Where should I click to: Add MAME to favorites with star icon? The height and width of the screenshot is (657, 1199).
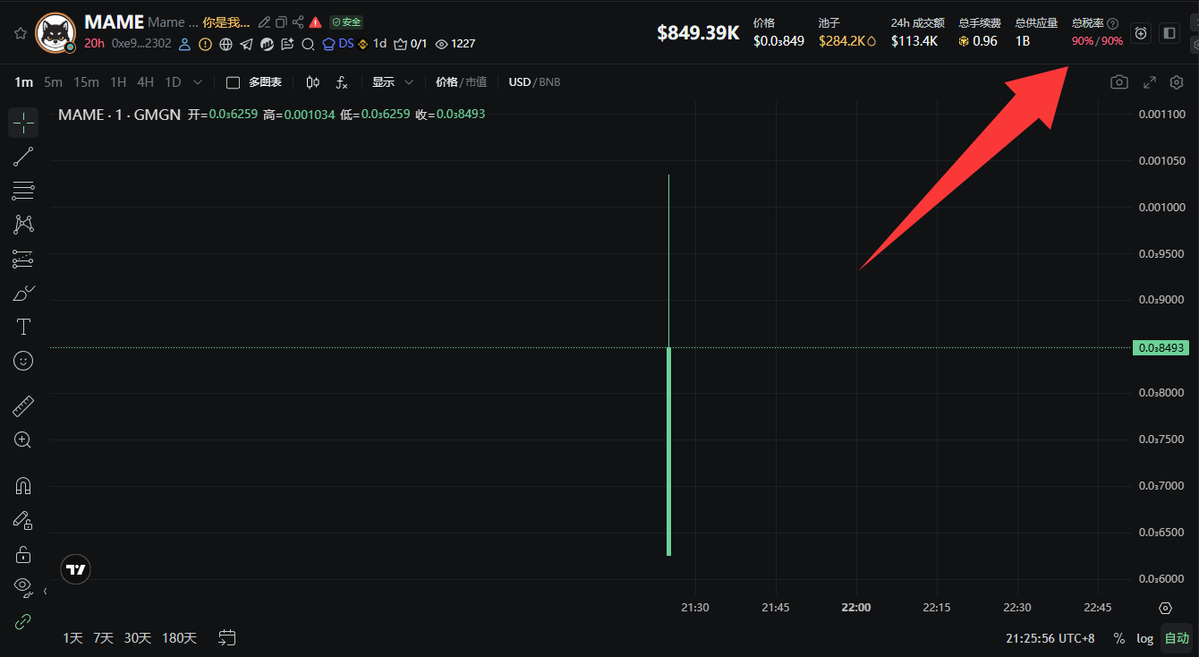pos(21,33)
